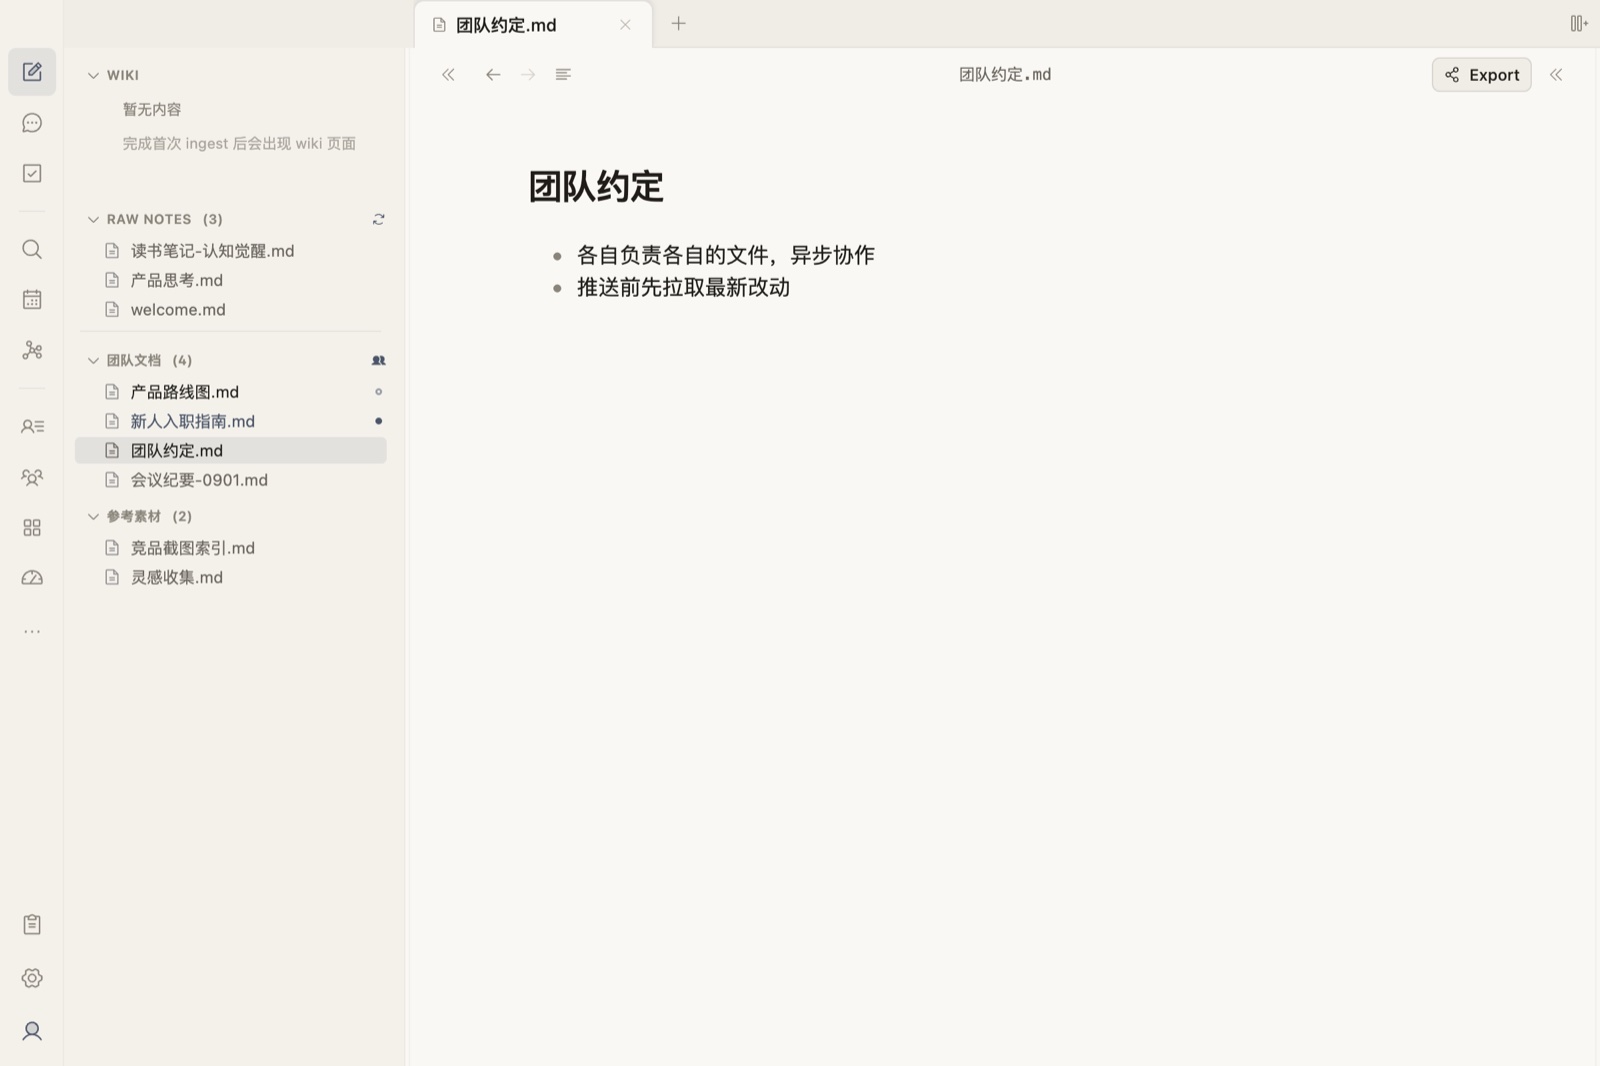Screen dimensions: 1600x1066
Task: Close the 团队约定.md tab
Action: 625,25
